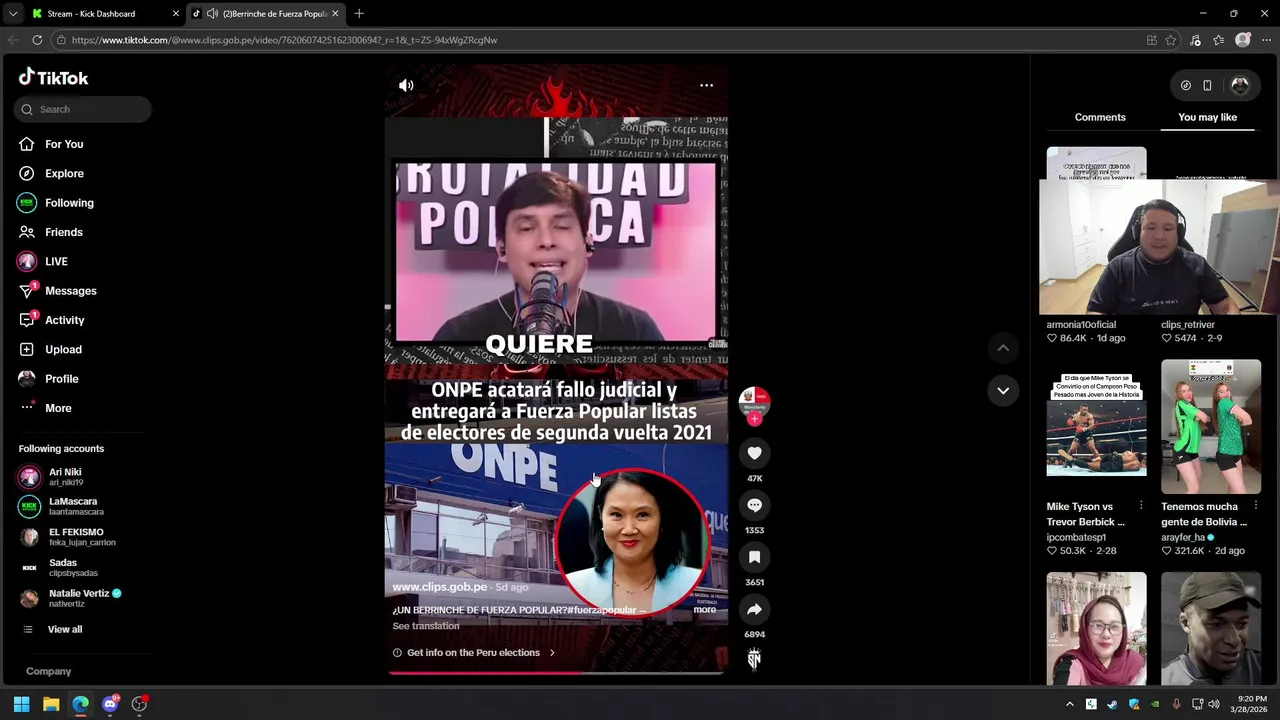Open the coins icon in the header
The height and width of the screenshot is (720, 1280).
coord(1185,86)
